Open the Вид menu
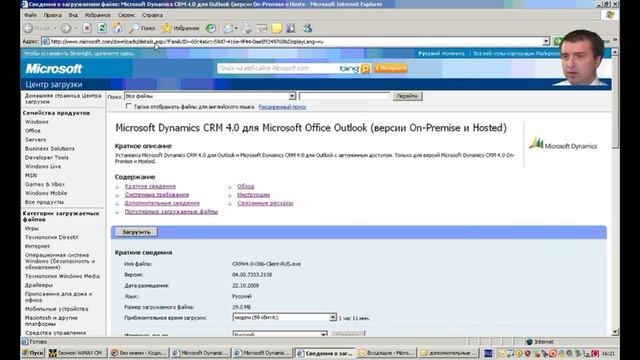This screenshot has width=640, height=360. [73, 15]
